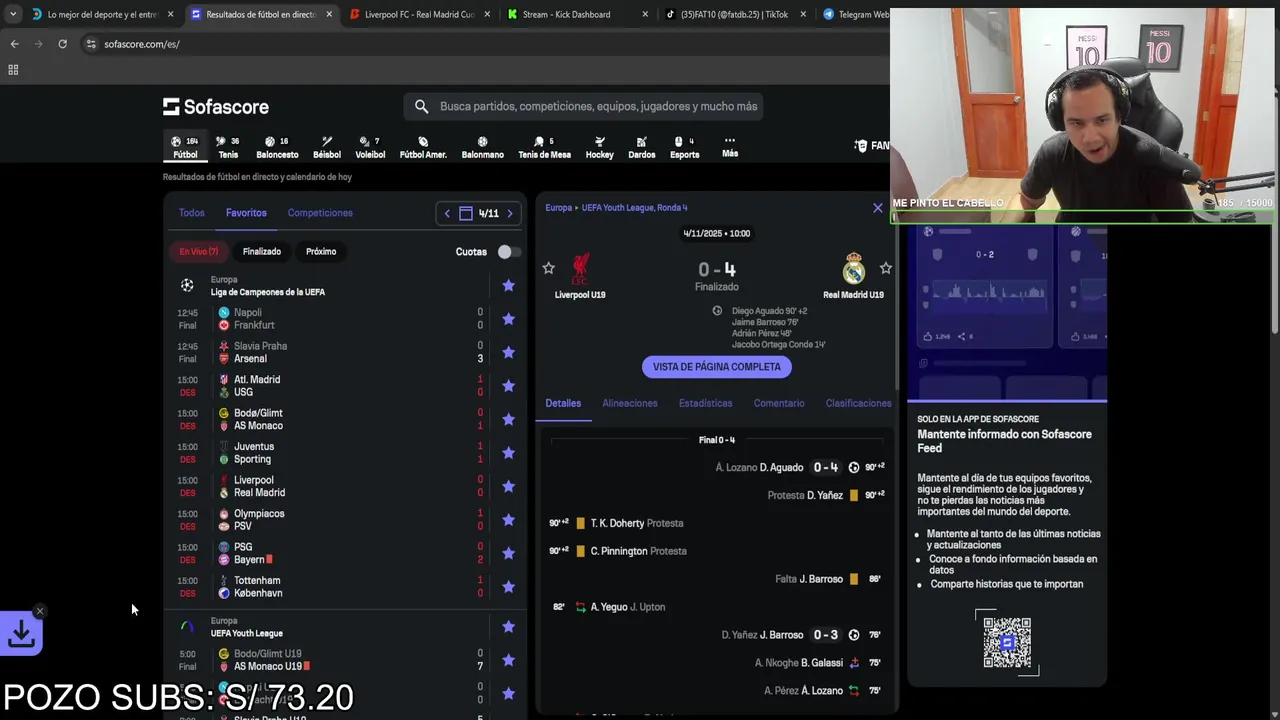Switch to the TikTok browser tab
1280x720 pixels.
(x=735, y=15)
